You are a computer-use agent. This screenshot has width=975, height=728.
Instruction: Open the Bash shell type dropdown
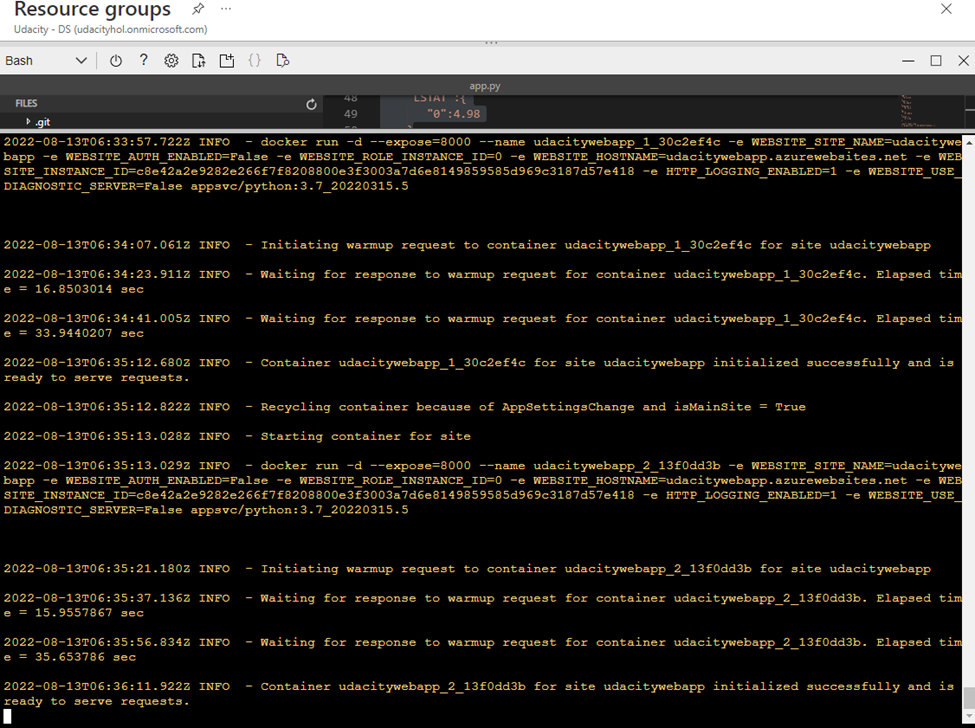[46, 60]
